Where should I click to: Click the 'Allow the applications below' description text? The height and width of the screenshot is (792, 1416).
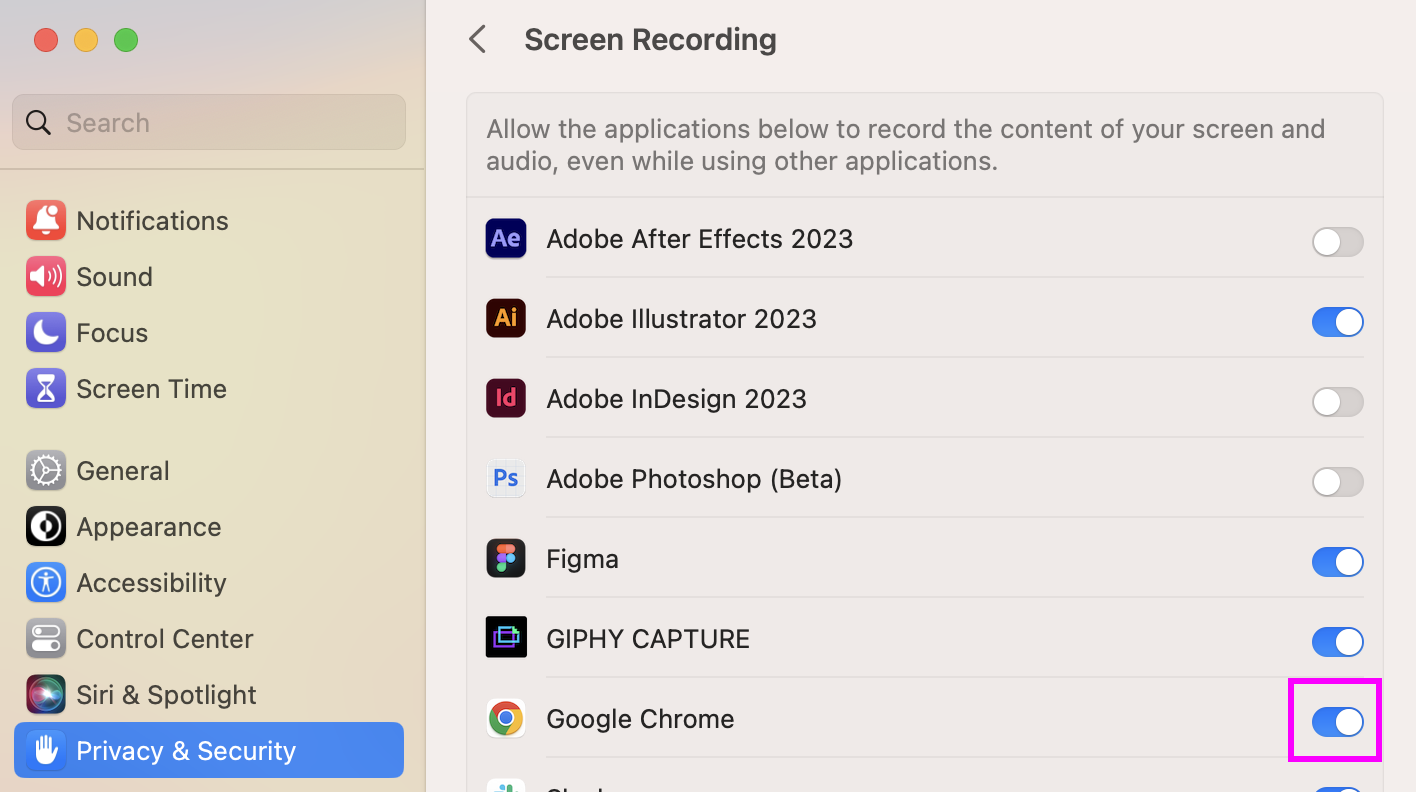point(906,145)
